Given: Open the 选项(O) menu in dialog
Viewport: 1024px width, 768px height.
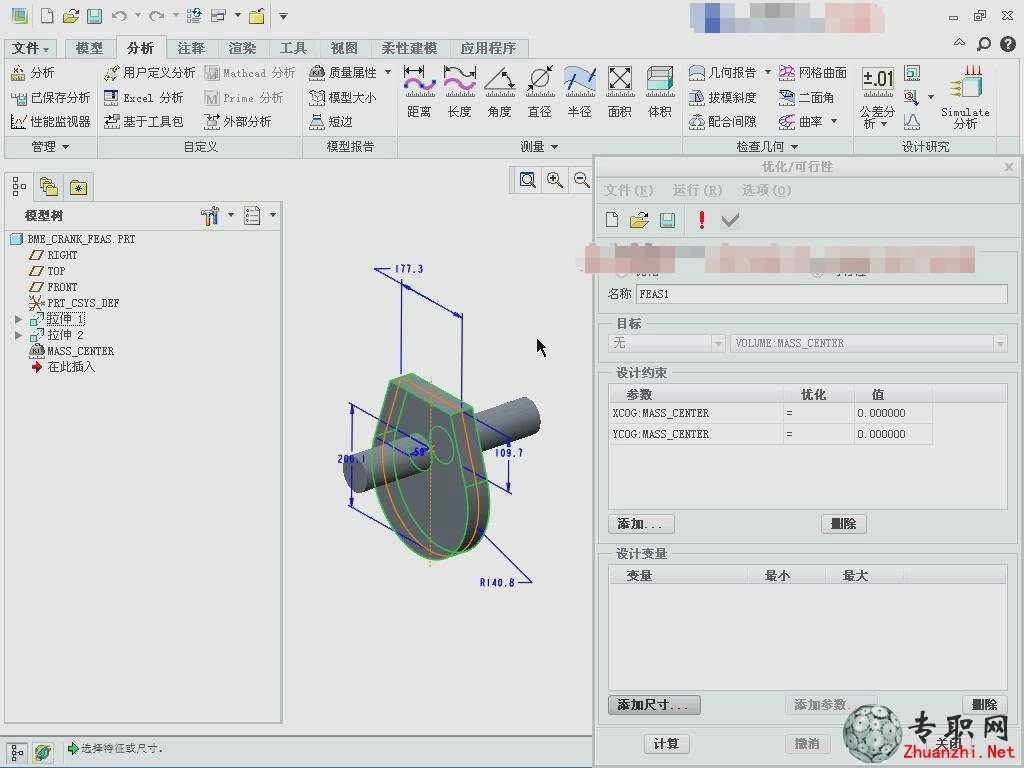Looking at the screenshot, I should point(766,190).
